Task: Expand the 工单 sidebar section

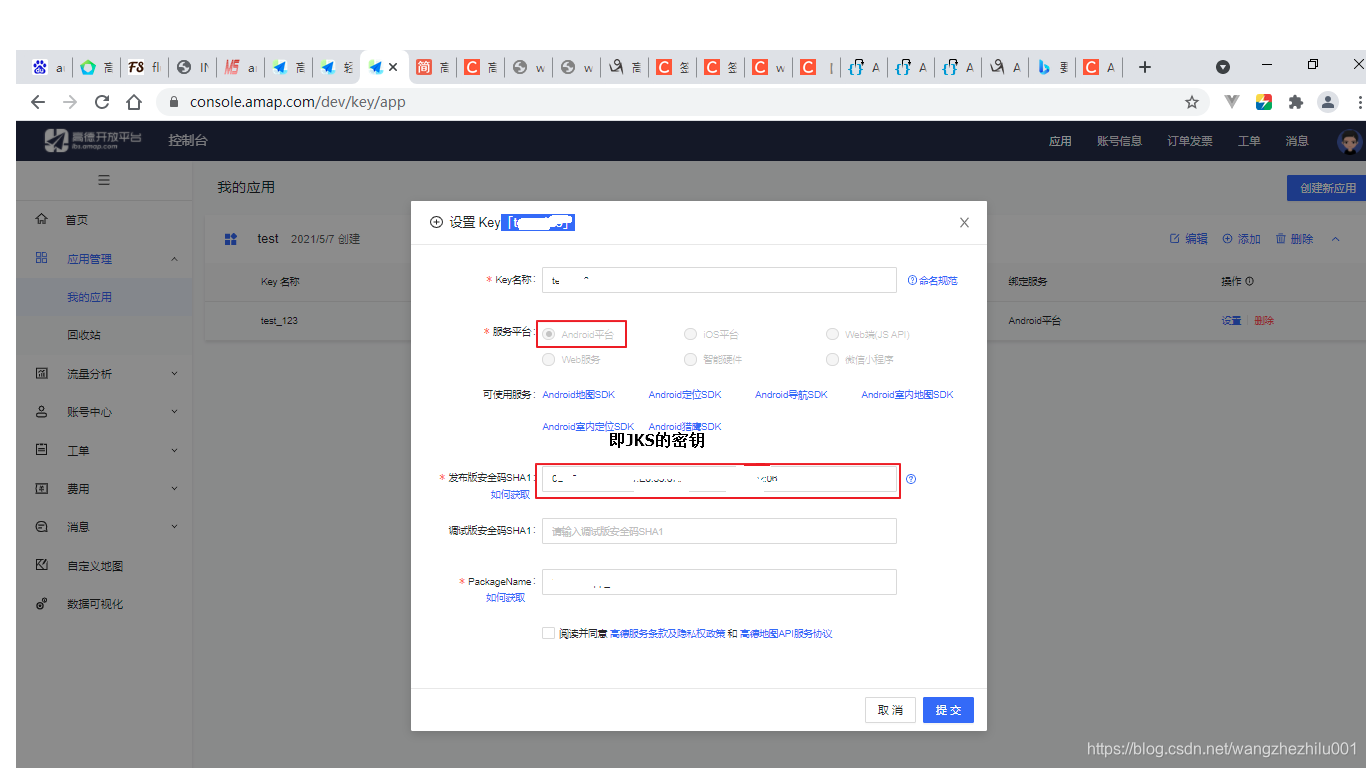Action: pos(175,450)
